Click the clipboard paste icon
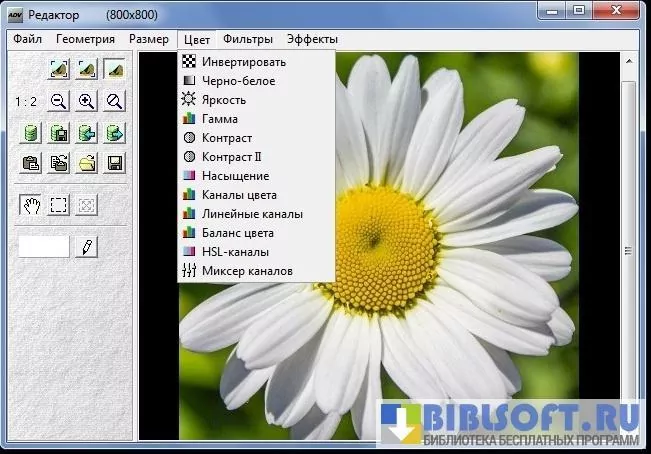The image size is (651, 454). pyautogui.click(x=31, y=163)
